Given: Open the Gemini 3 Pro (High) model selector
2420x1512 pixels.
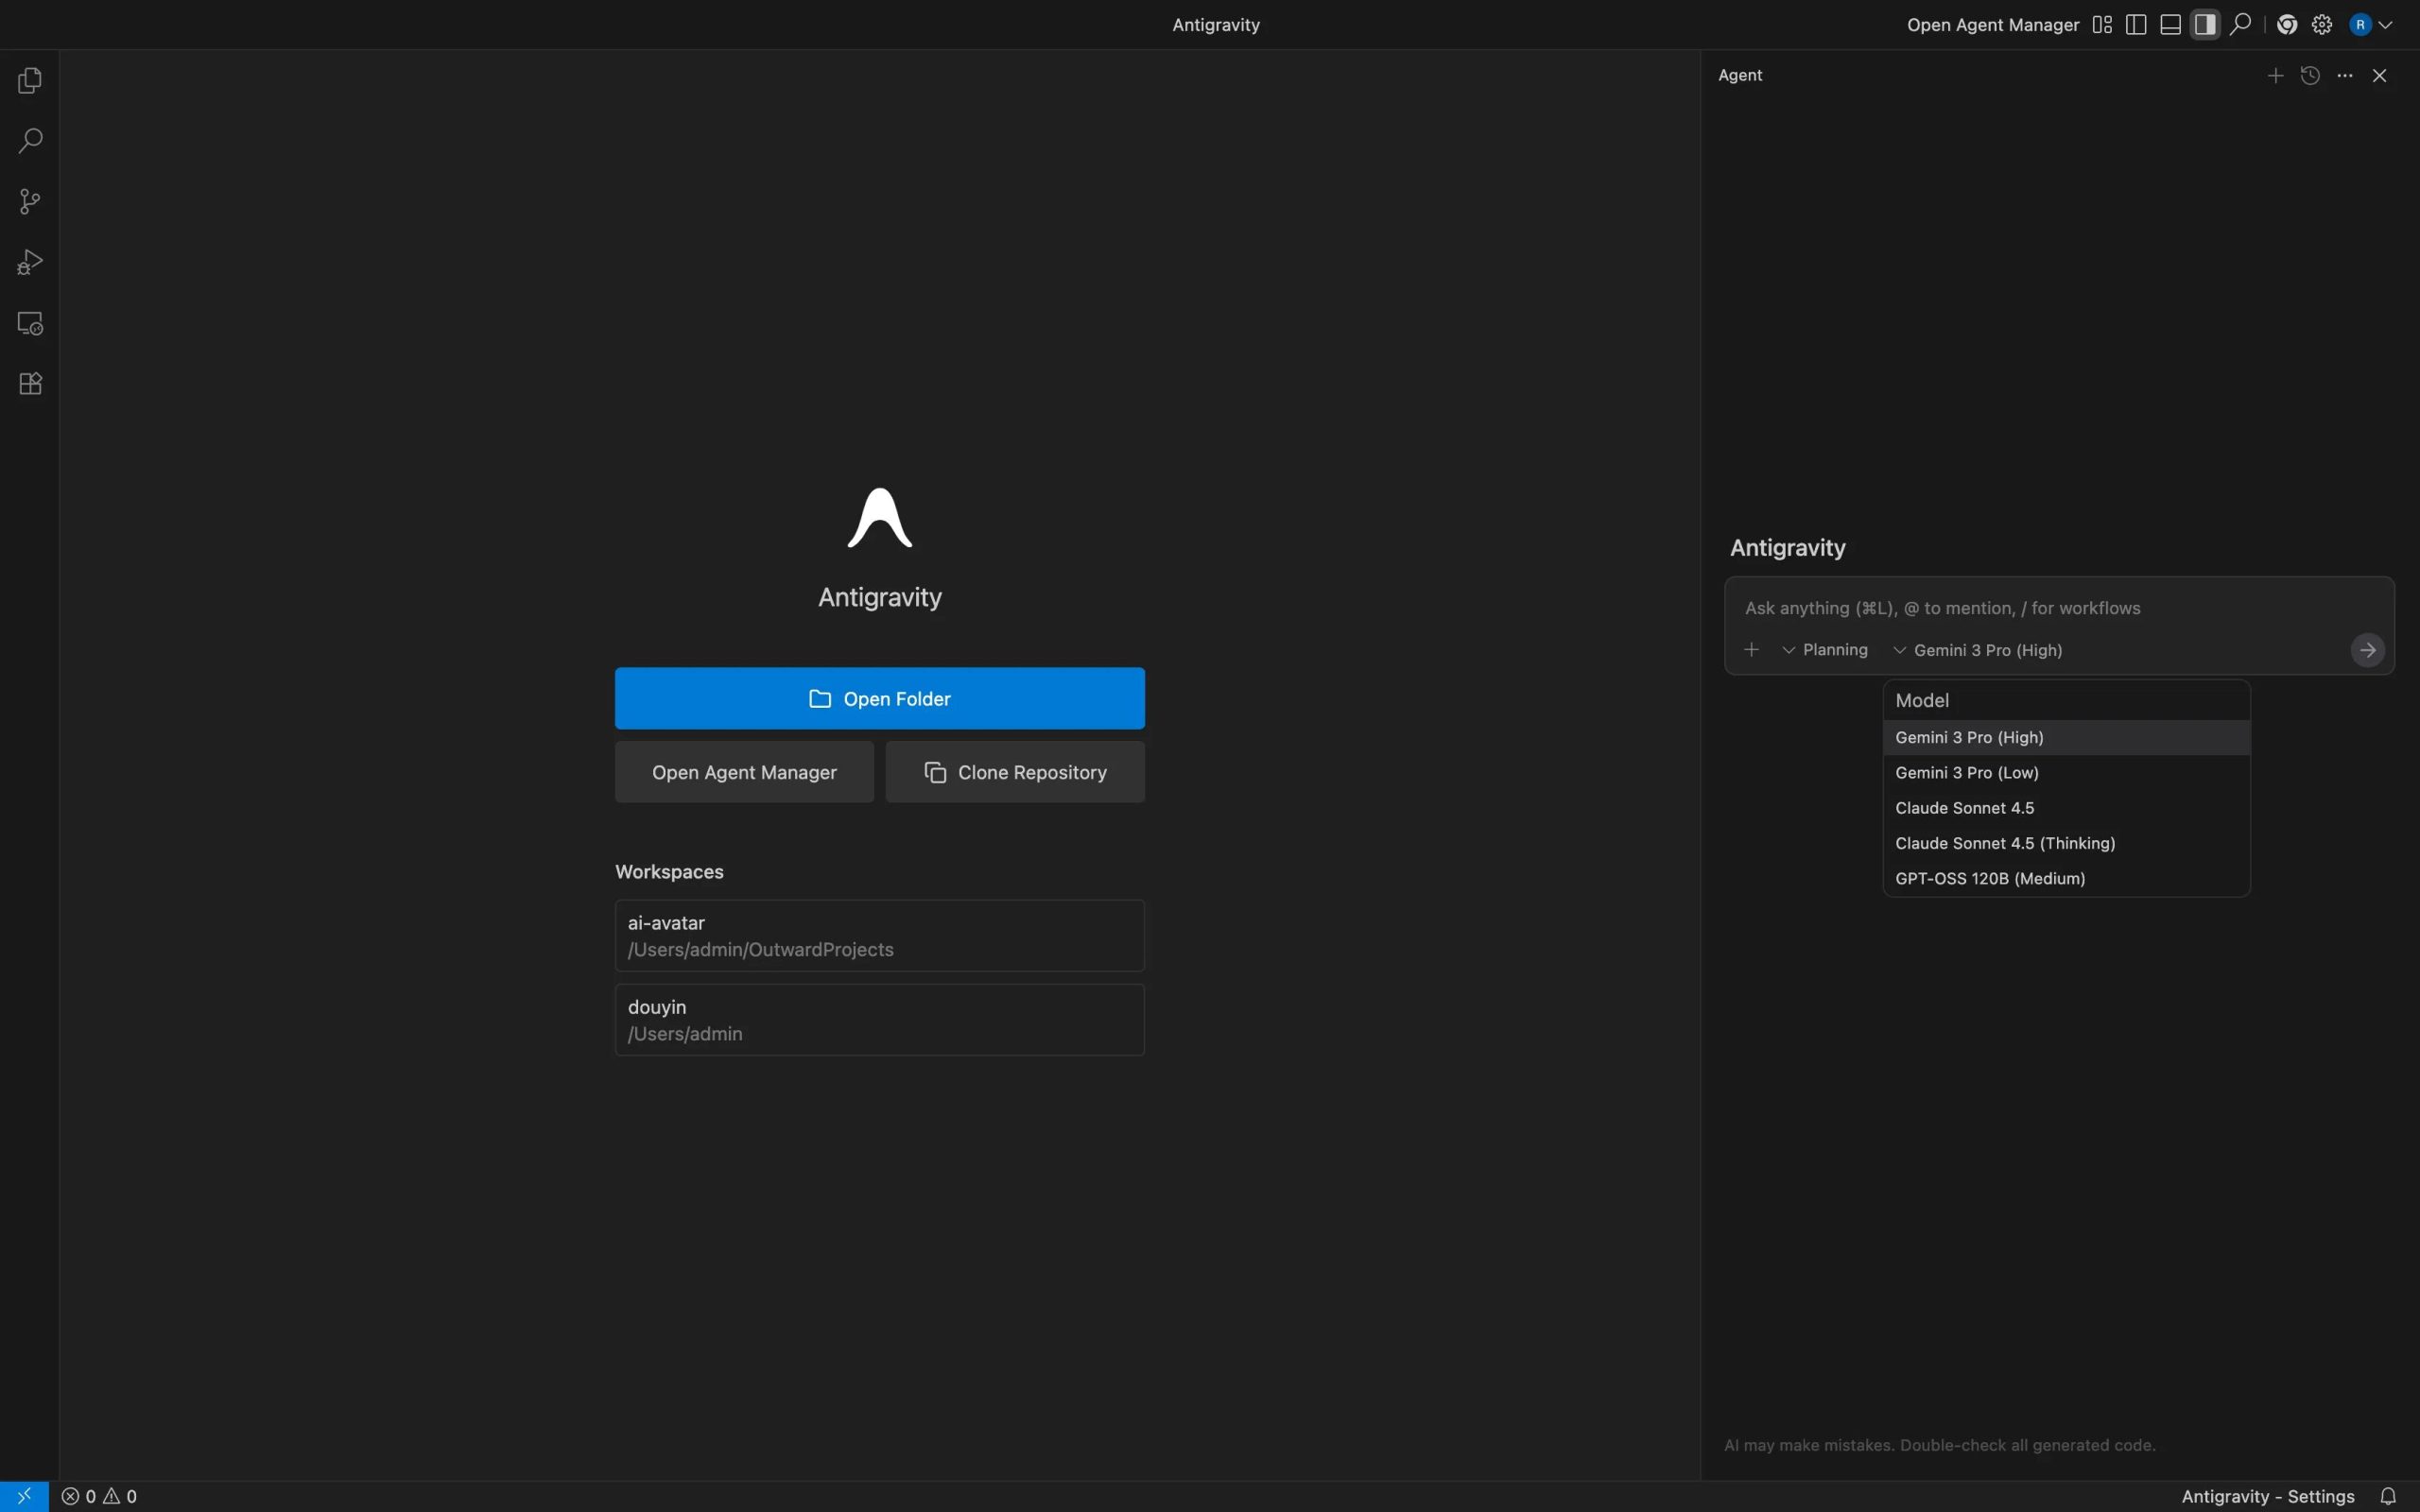Looking at the screenshot, I should (1978, 650).
